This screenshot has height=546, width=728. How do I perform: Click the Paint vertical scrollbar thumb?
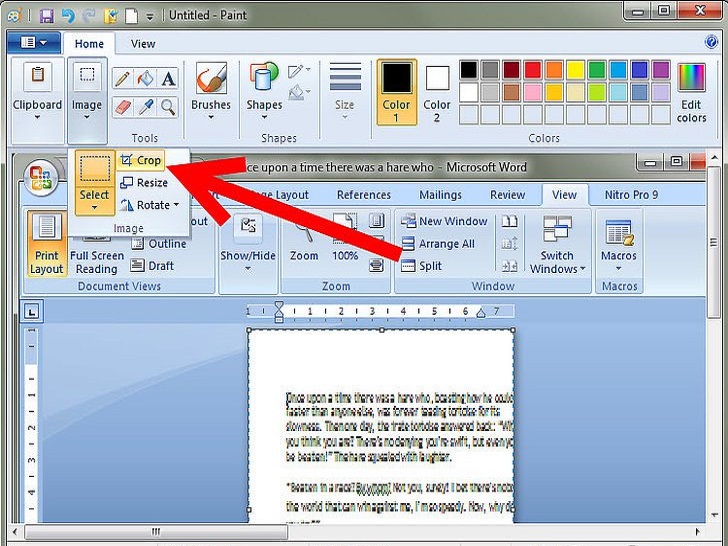pos(714,242)
